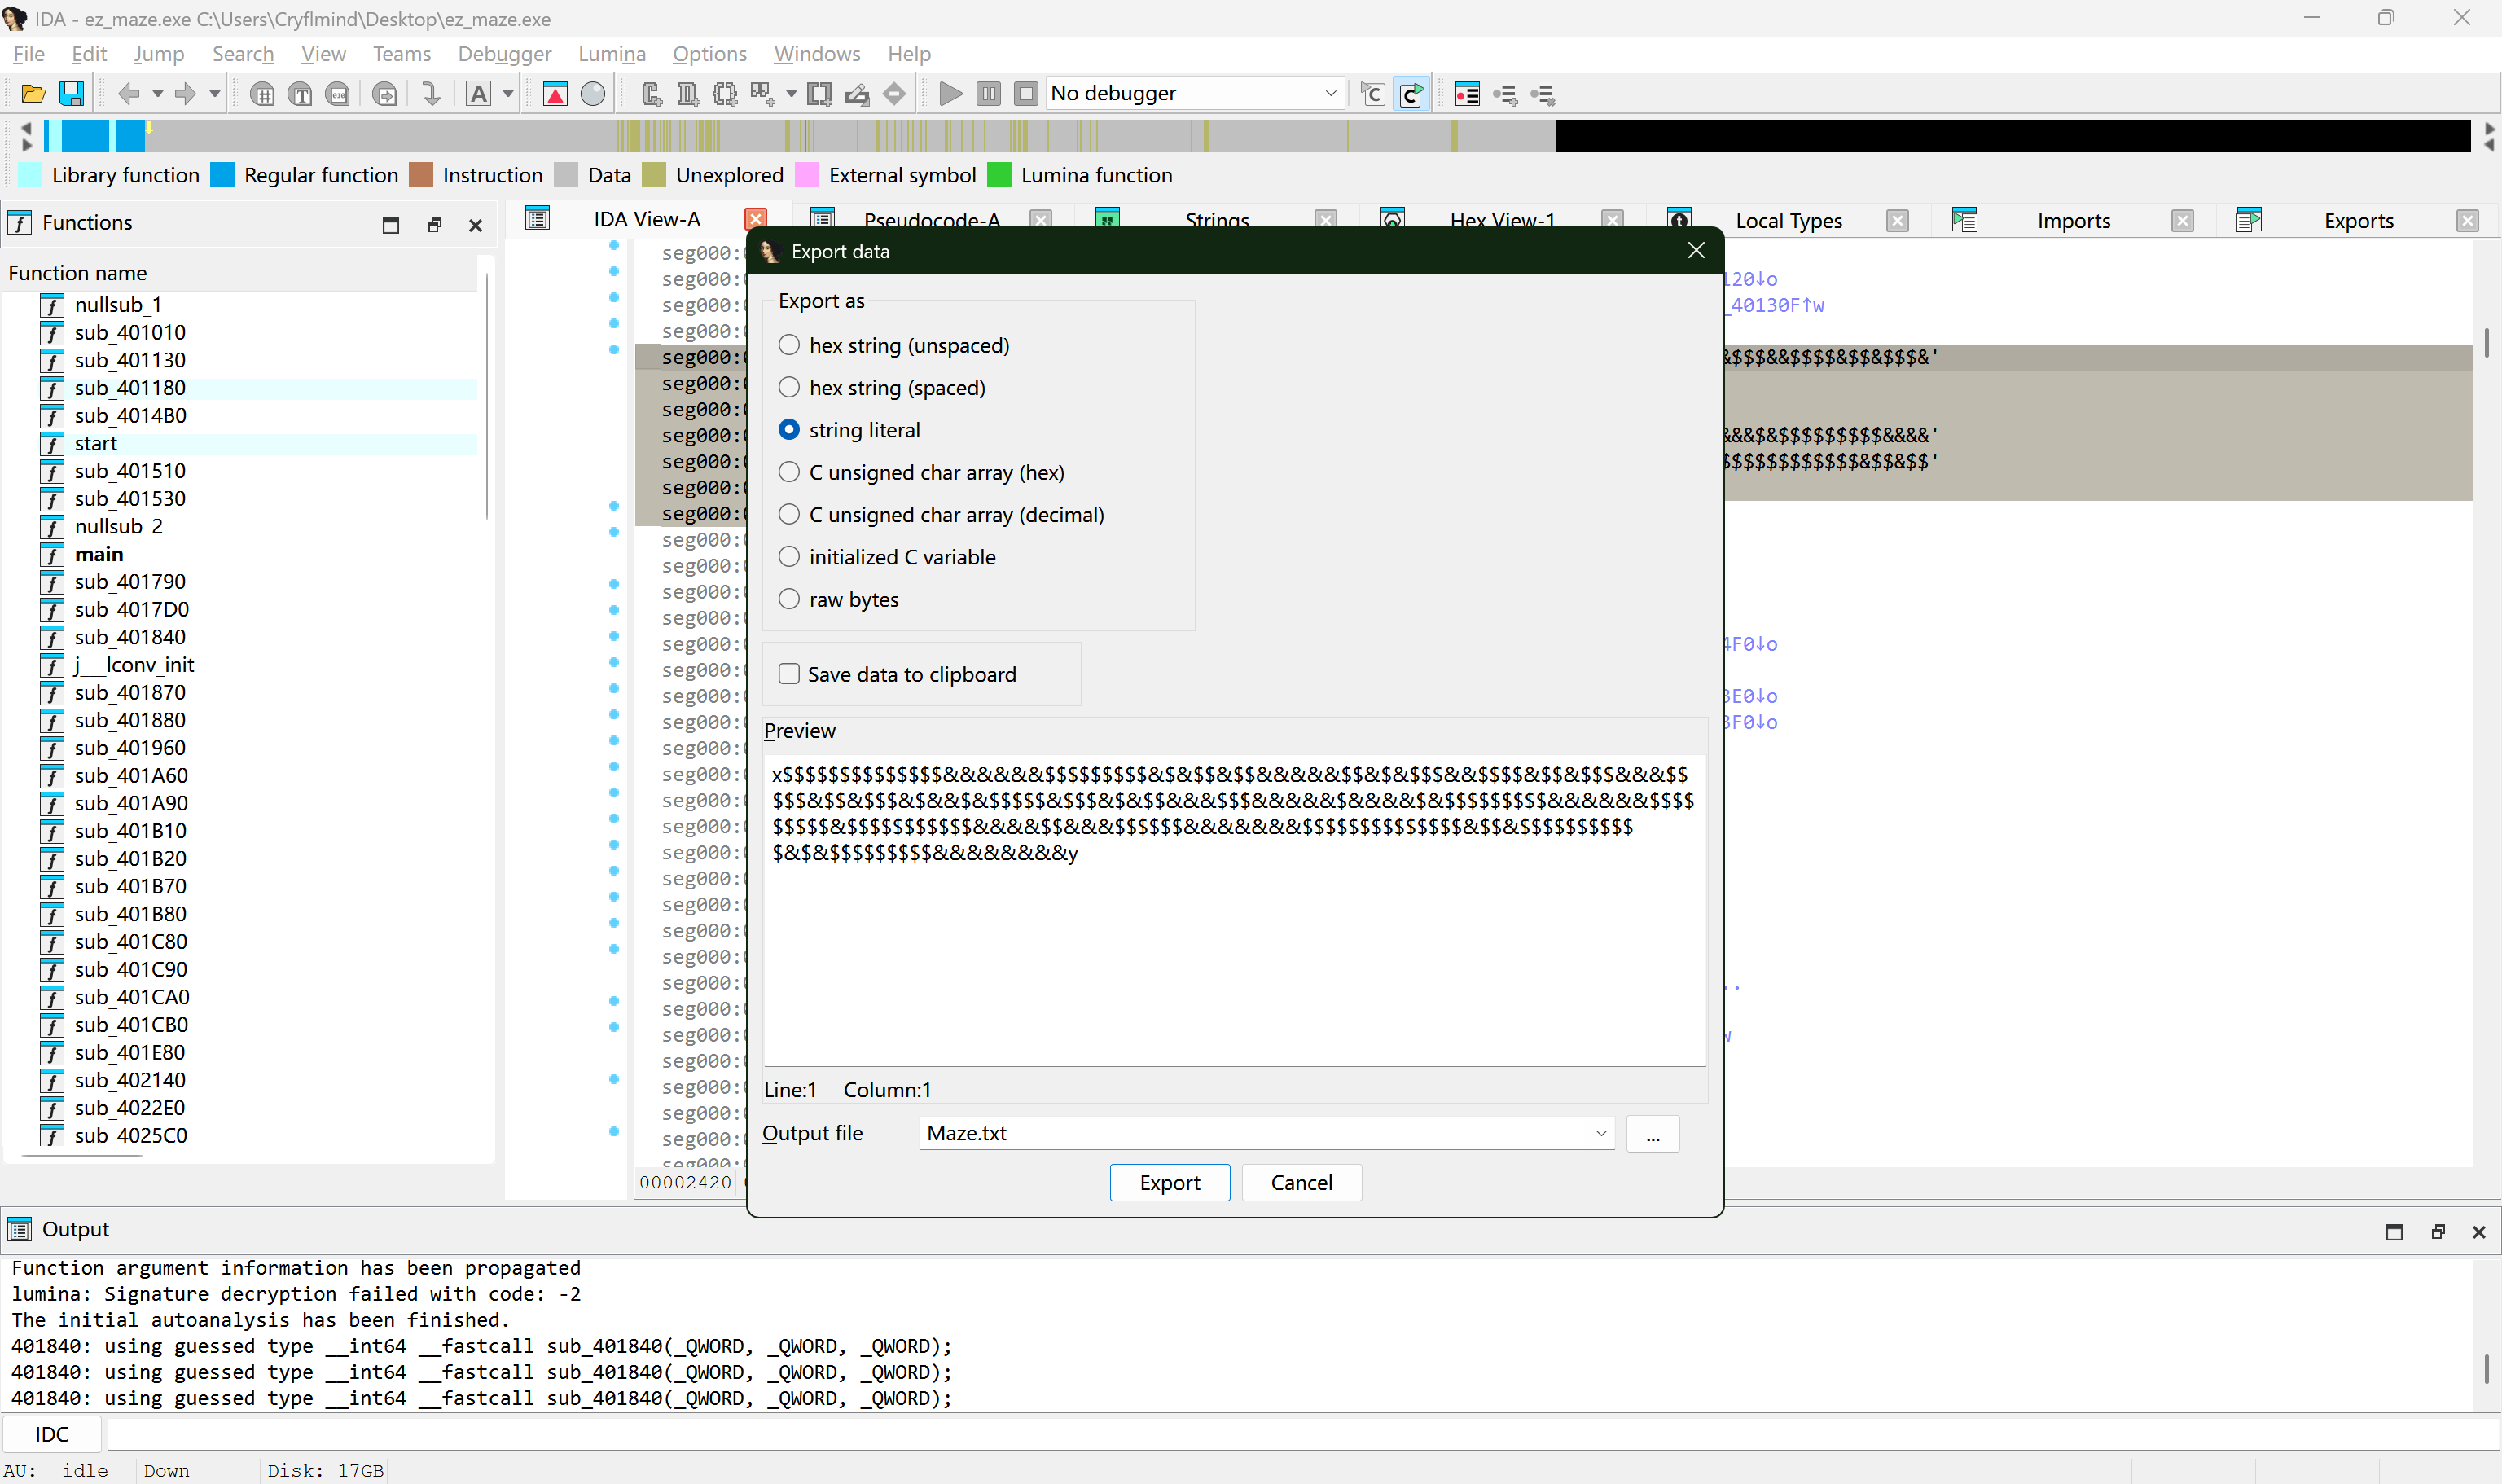Click the back navigation arrow icon
This screenshot has width=2502, height=1484.
coord(128,94)
